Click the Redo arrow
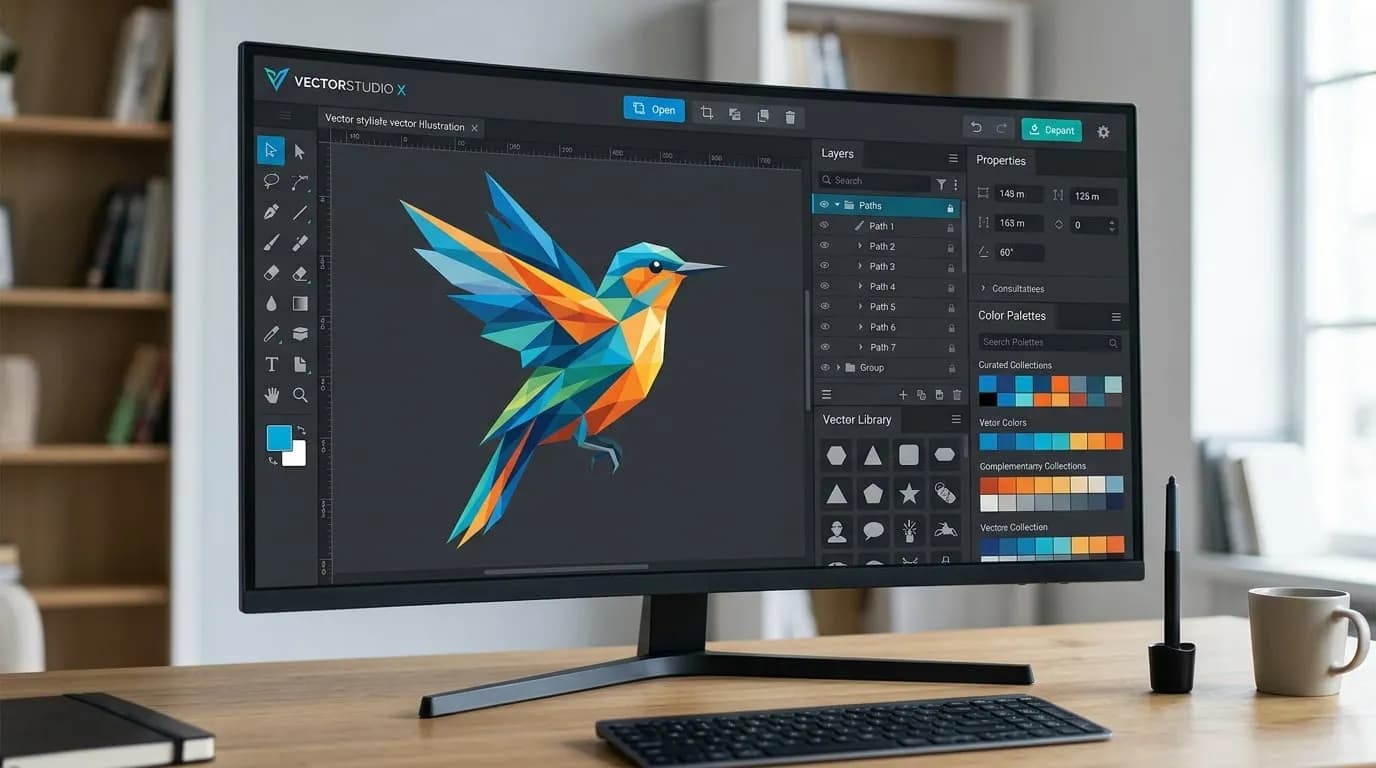 (1001, 129)
